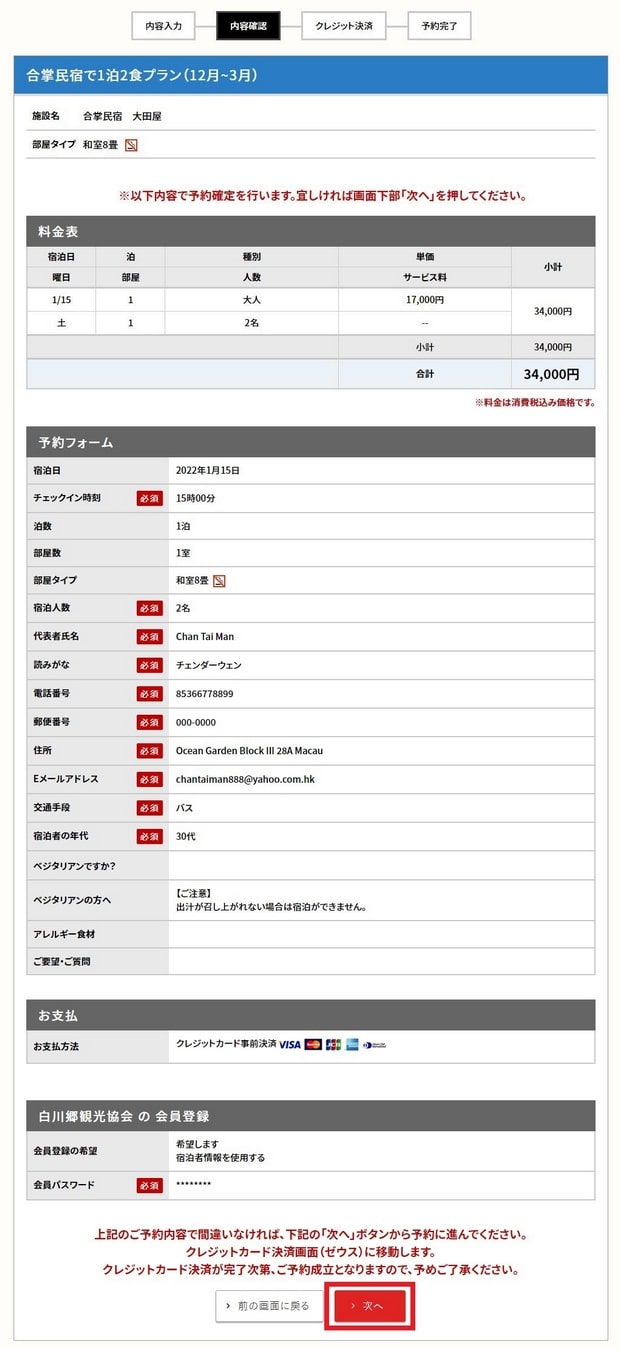Image resolution: width=620 pixels, height=1350 pixels.
Task: Click the no-smoking icon beside 部屋タイプ at top
Action: click(131, 145)
